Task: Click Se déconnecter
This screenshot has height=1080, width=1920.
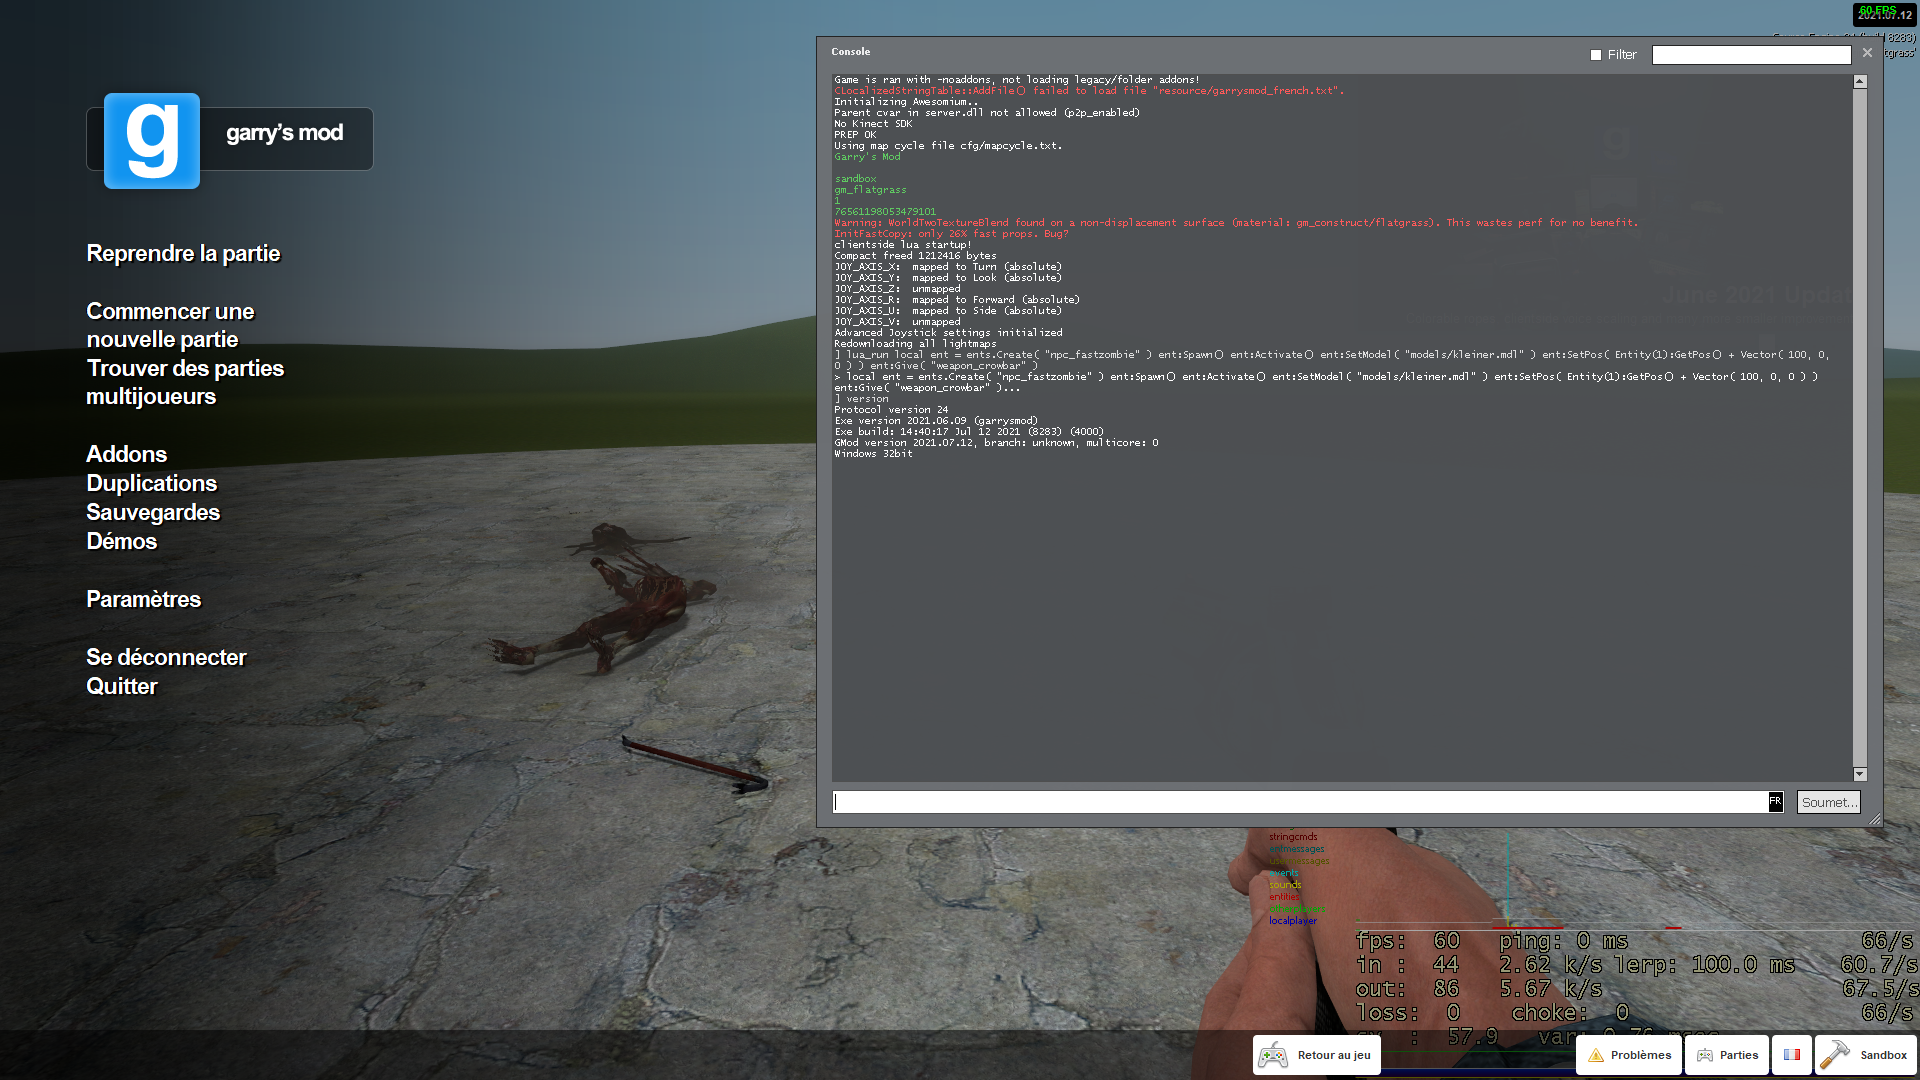Action: pyautogui.click(x=166, y=658)
